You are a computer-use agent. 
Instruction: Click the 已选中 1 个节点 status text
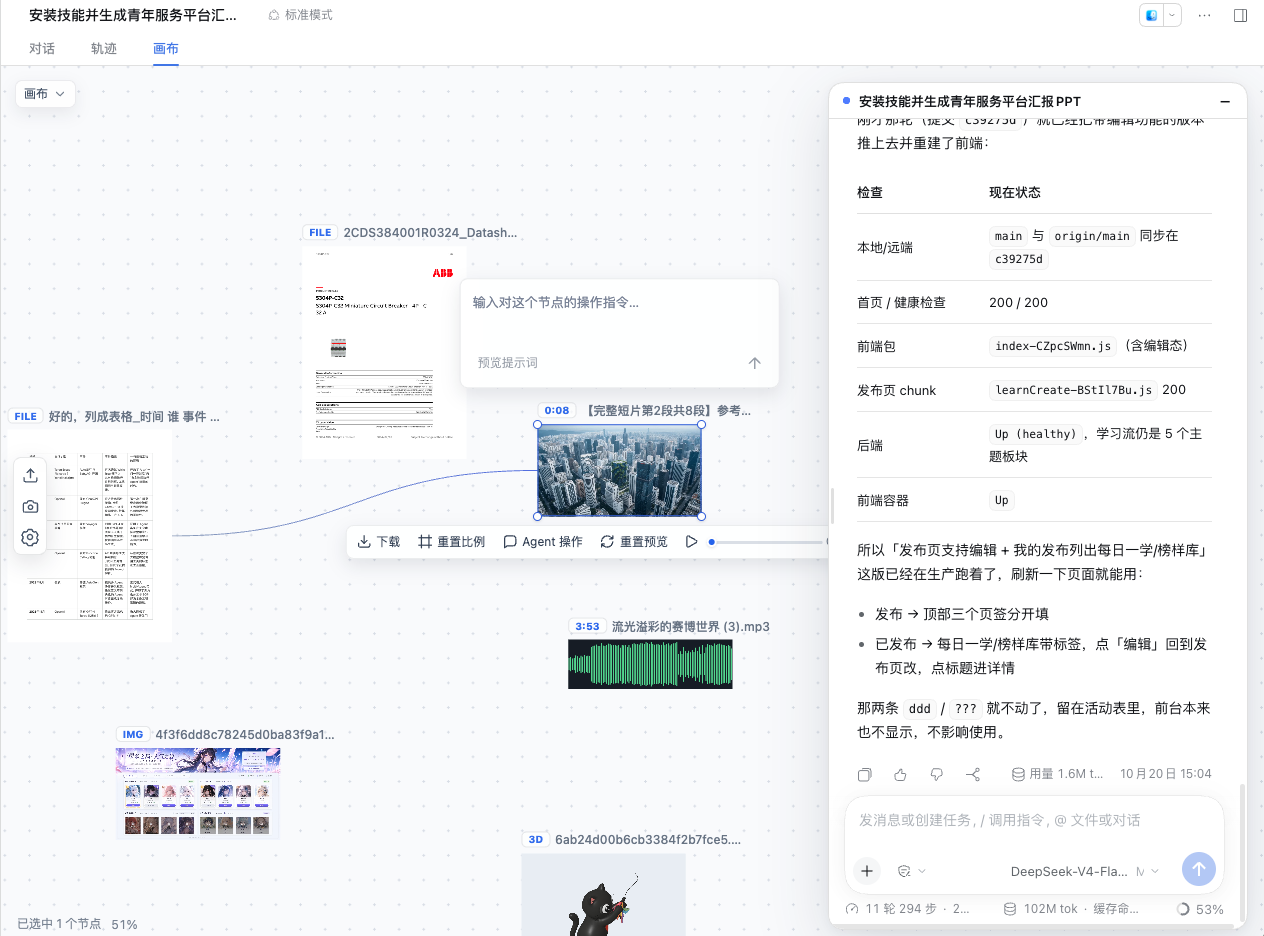(59, 924)
